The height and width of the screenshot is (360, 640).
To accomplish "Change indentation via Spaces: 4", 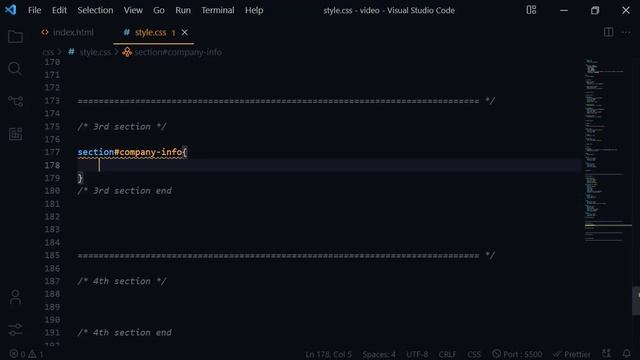I will 379,354.
